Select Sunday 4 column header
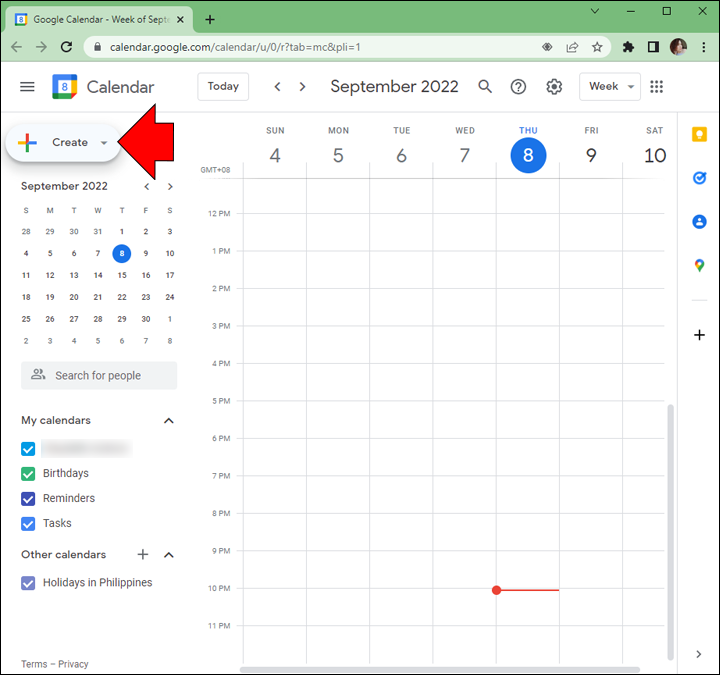 (x=275, y=146)
